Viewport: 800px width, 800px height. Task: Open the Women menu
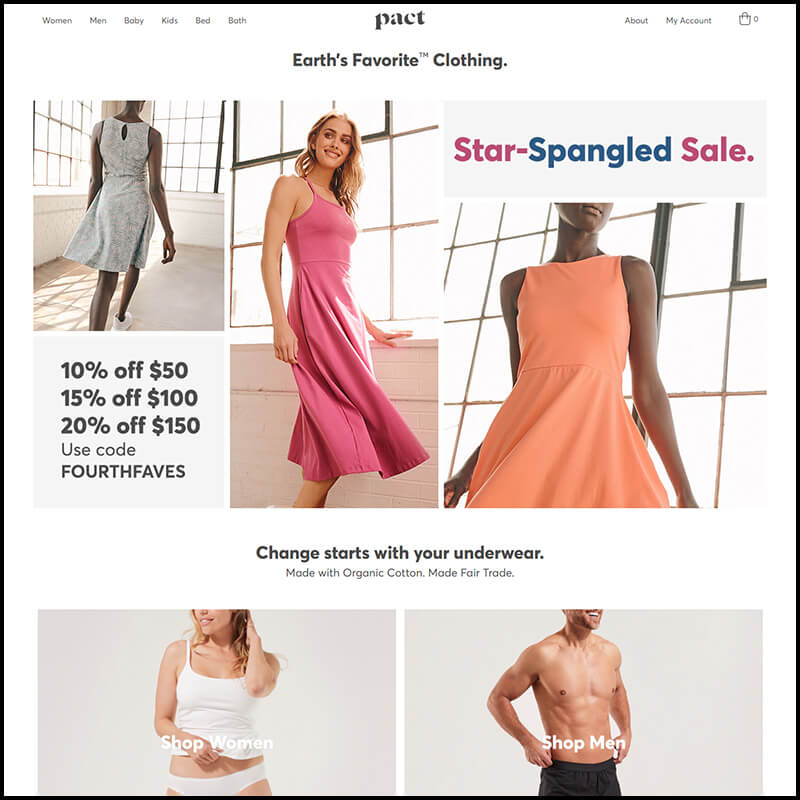[57, 20]
